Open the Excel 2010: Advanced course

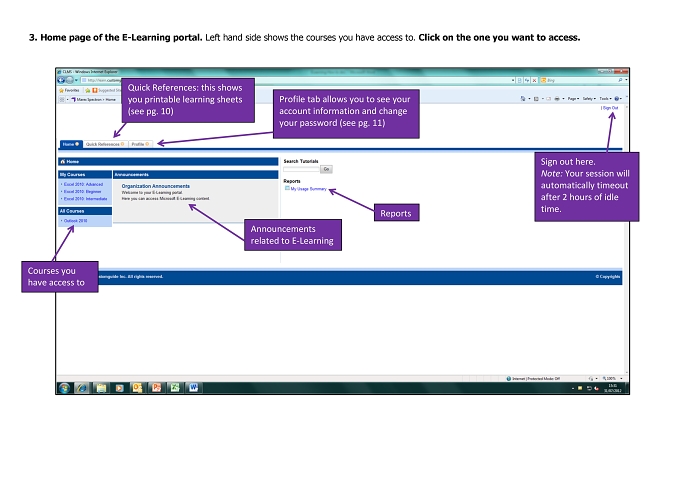83,184
